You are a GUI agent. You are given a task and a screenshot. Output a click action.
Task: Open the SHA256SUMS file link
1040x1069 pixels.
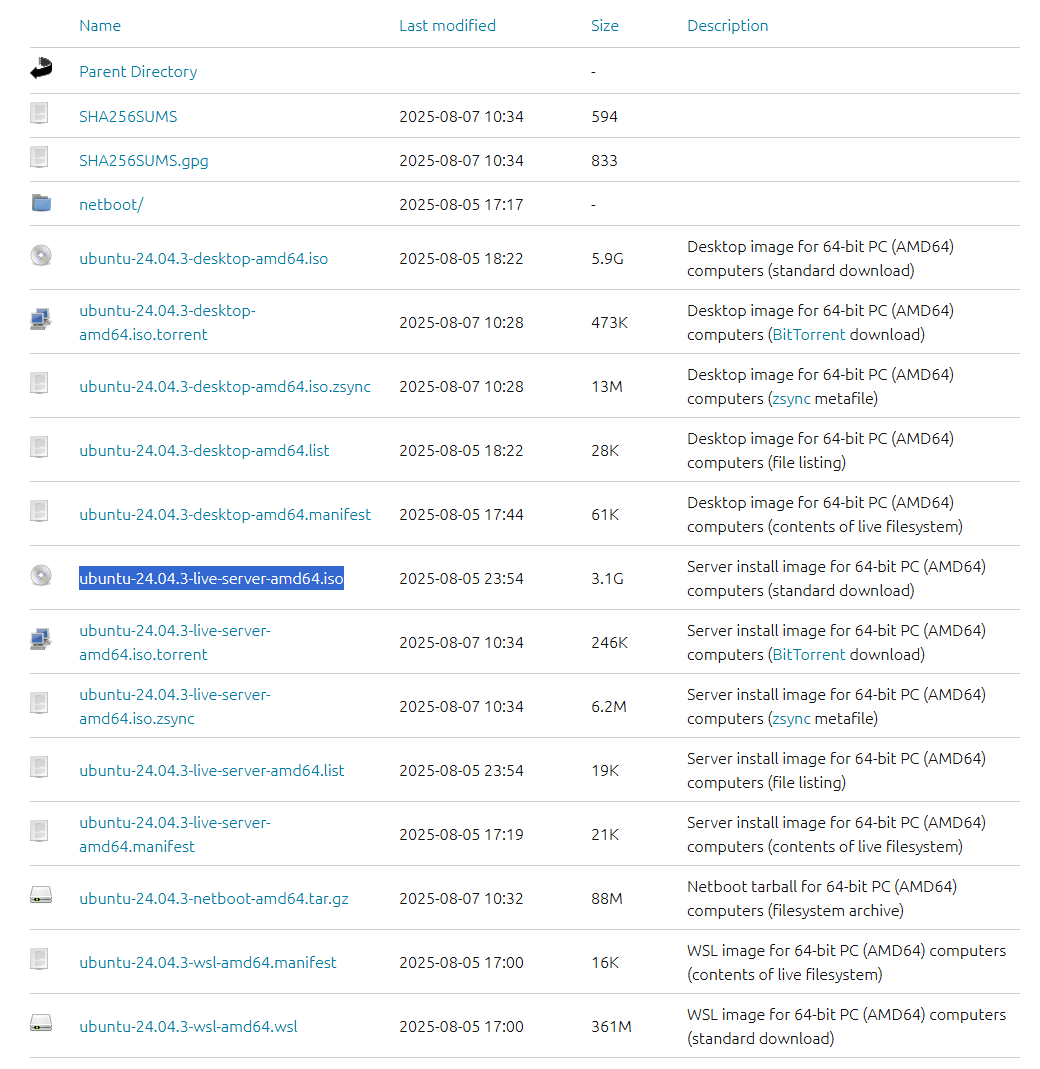[x=128, y=117]
